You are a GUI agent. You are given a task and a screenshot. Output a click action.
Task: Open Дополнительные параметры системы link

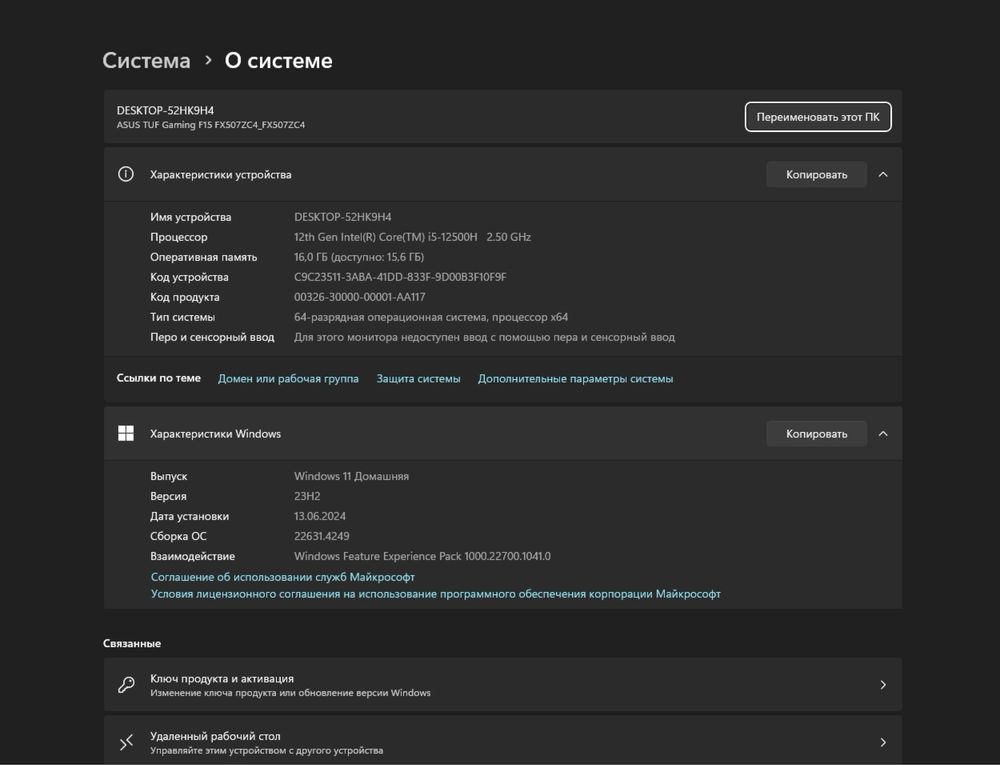pos(575,379)
